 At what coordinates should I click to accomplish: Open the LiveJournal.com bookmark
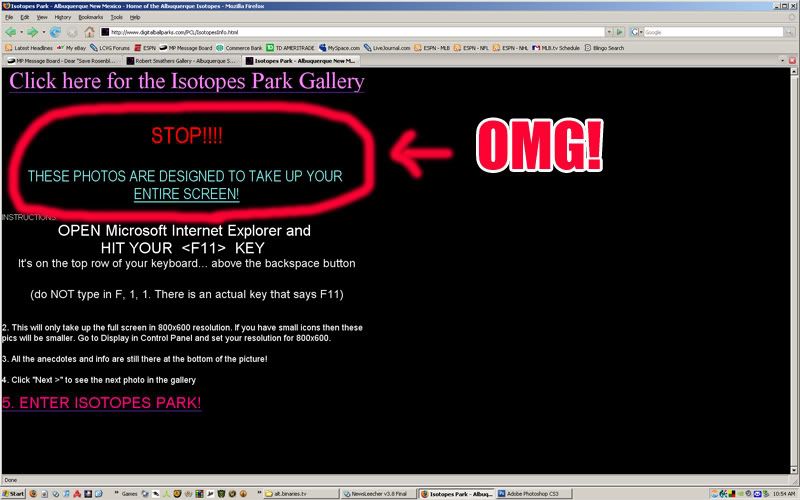tap(387, 48)
